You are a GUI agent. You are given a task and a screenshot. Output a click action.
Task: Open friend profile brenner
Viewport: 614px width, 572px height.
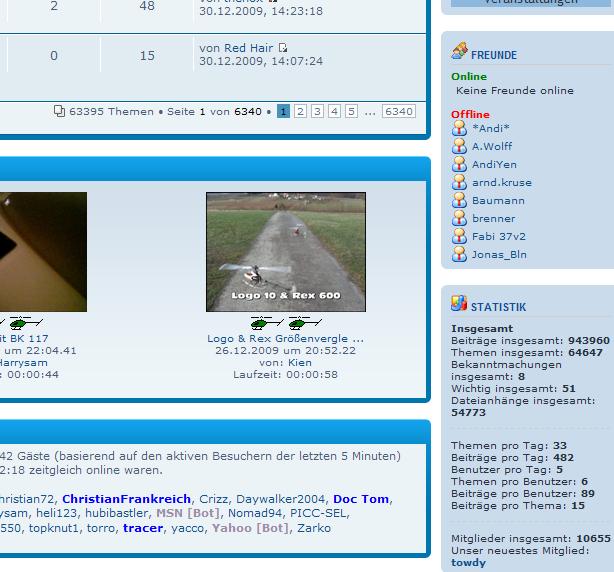pyautogui.click(x=493, y=218)
